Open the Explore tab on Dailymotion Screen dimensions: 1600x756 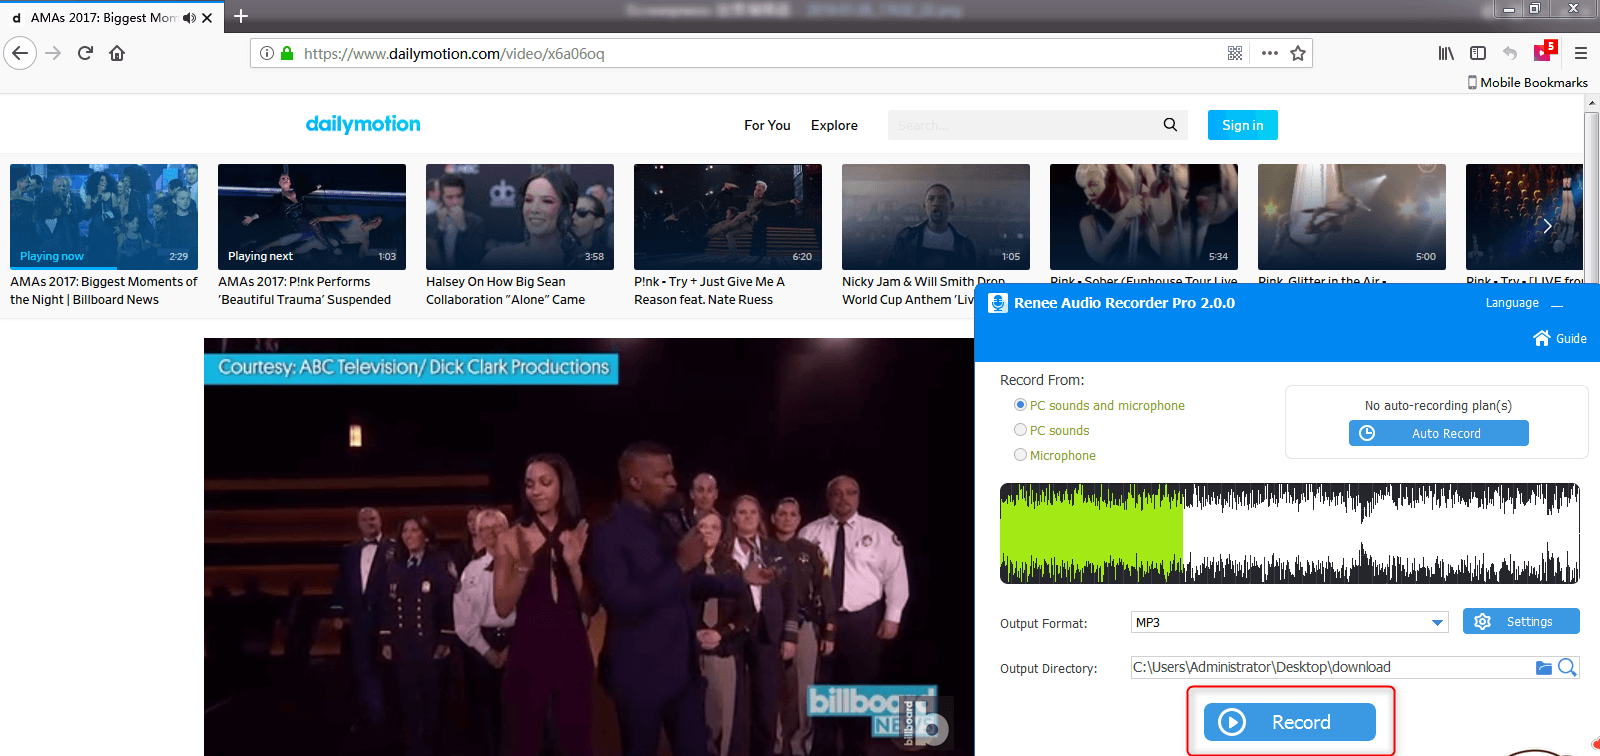834,125
